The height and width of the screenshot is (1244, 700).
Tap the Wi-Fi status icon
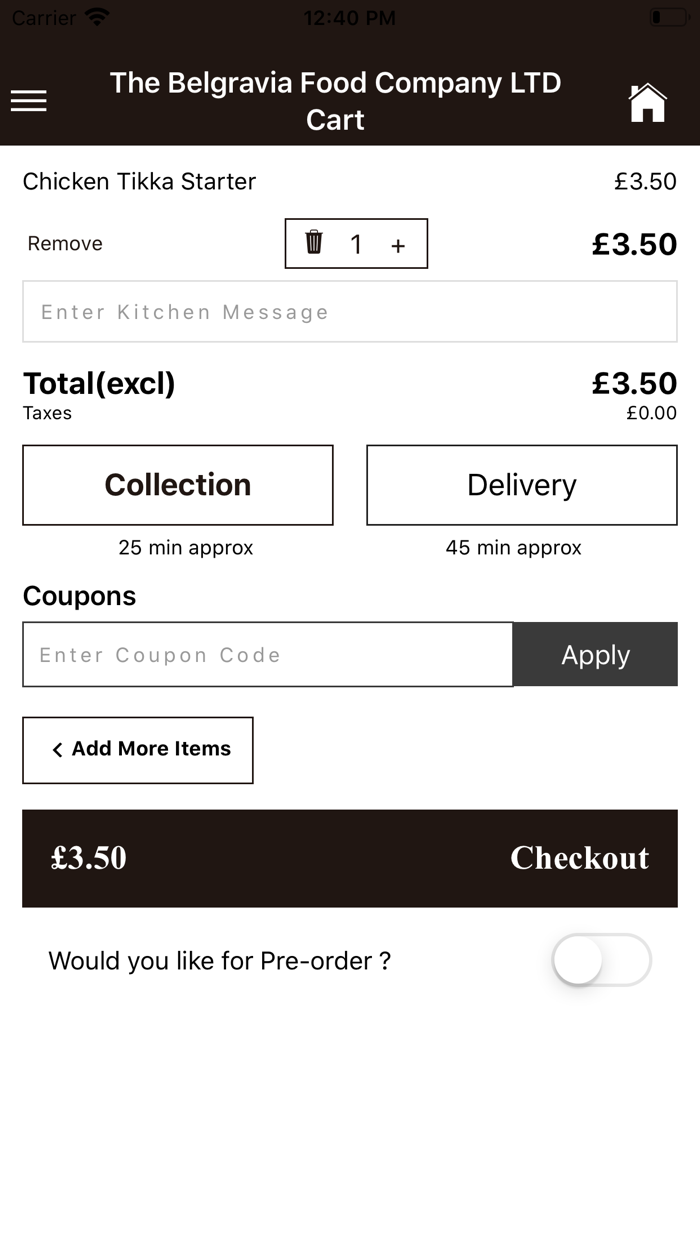(97, 17)
